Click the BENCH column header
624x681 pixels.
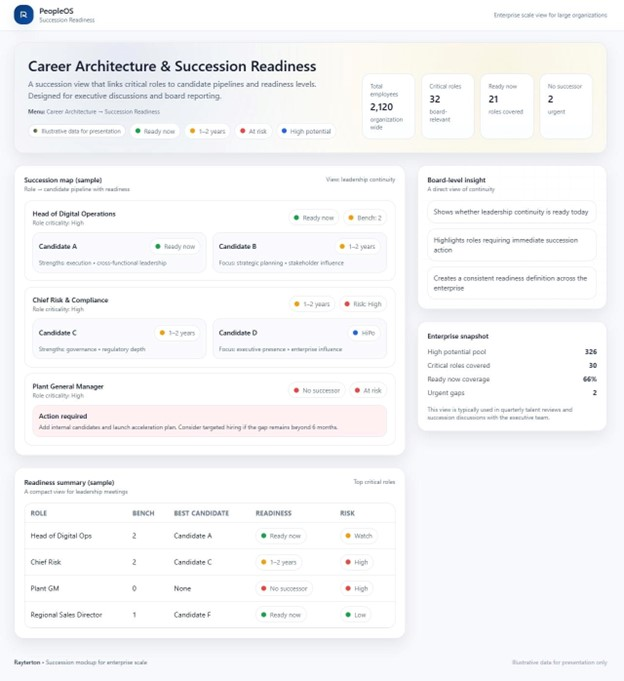click(x=143, y=513)
